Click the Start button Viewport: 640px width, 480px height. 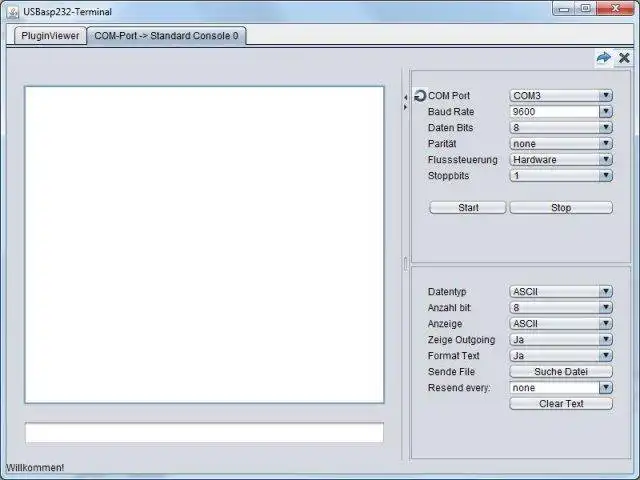click(x=468, y=207)
